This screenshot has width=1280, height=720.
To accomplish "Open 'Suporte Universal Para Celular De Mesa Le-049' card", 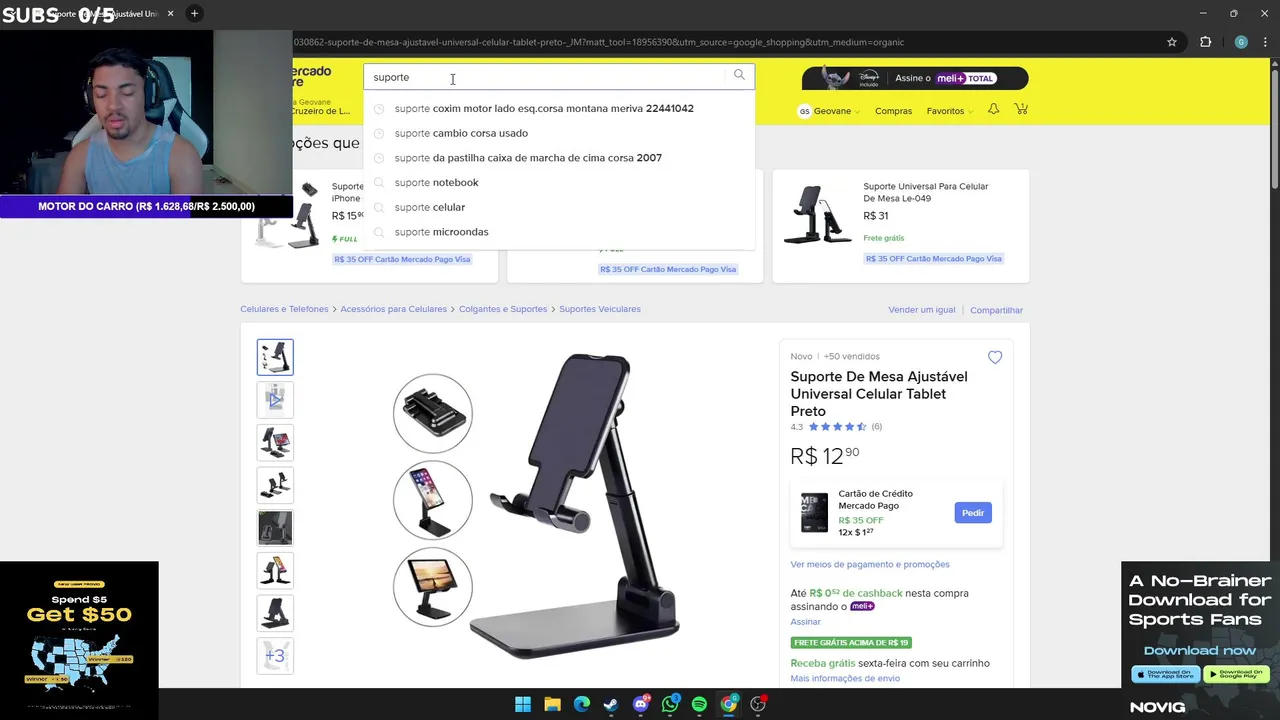I will click(x=901, y=226).
